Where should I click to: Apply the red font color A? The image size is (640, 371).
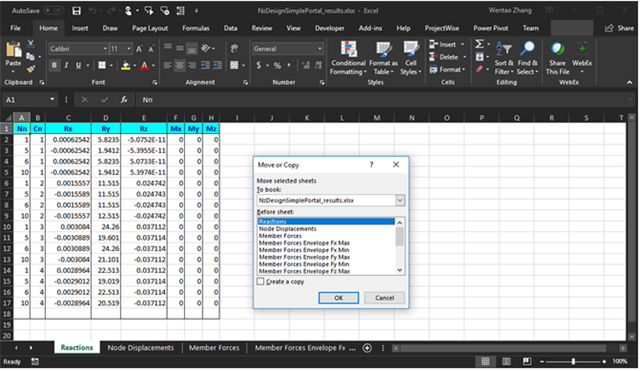coord(144,65)
